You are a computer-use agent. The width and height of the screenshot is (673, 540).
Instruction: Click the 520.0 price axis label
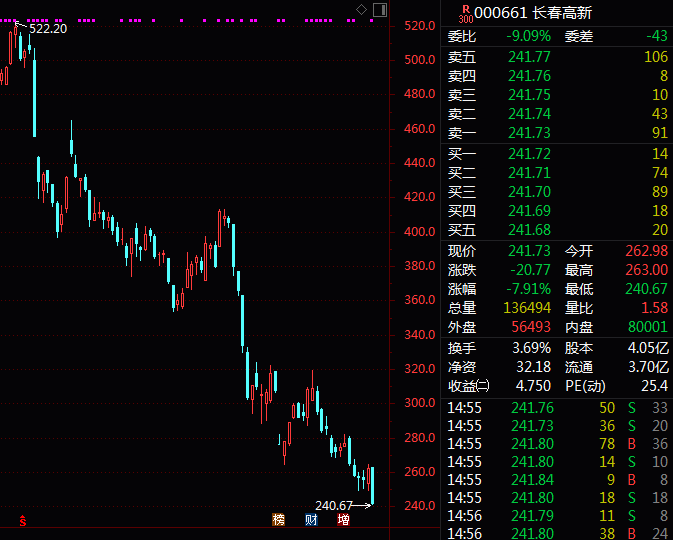click(x=419, y=26)
